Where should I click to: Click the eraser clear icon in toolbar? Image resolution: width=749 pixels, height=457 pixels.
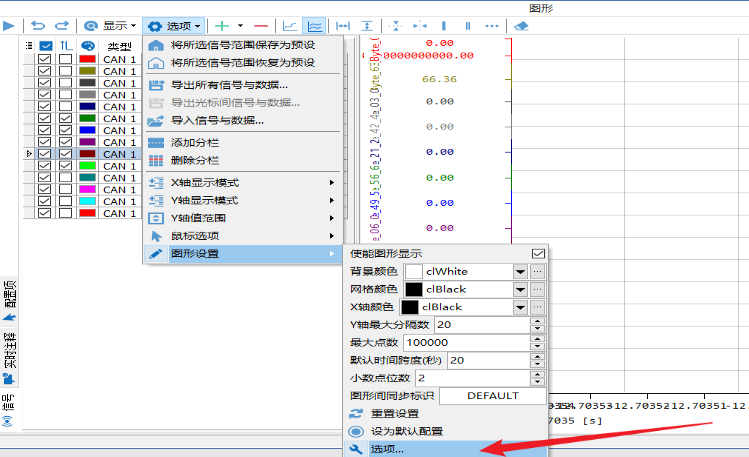(521, 26)
